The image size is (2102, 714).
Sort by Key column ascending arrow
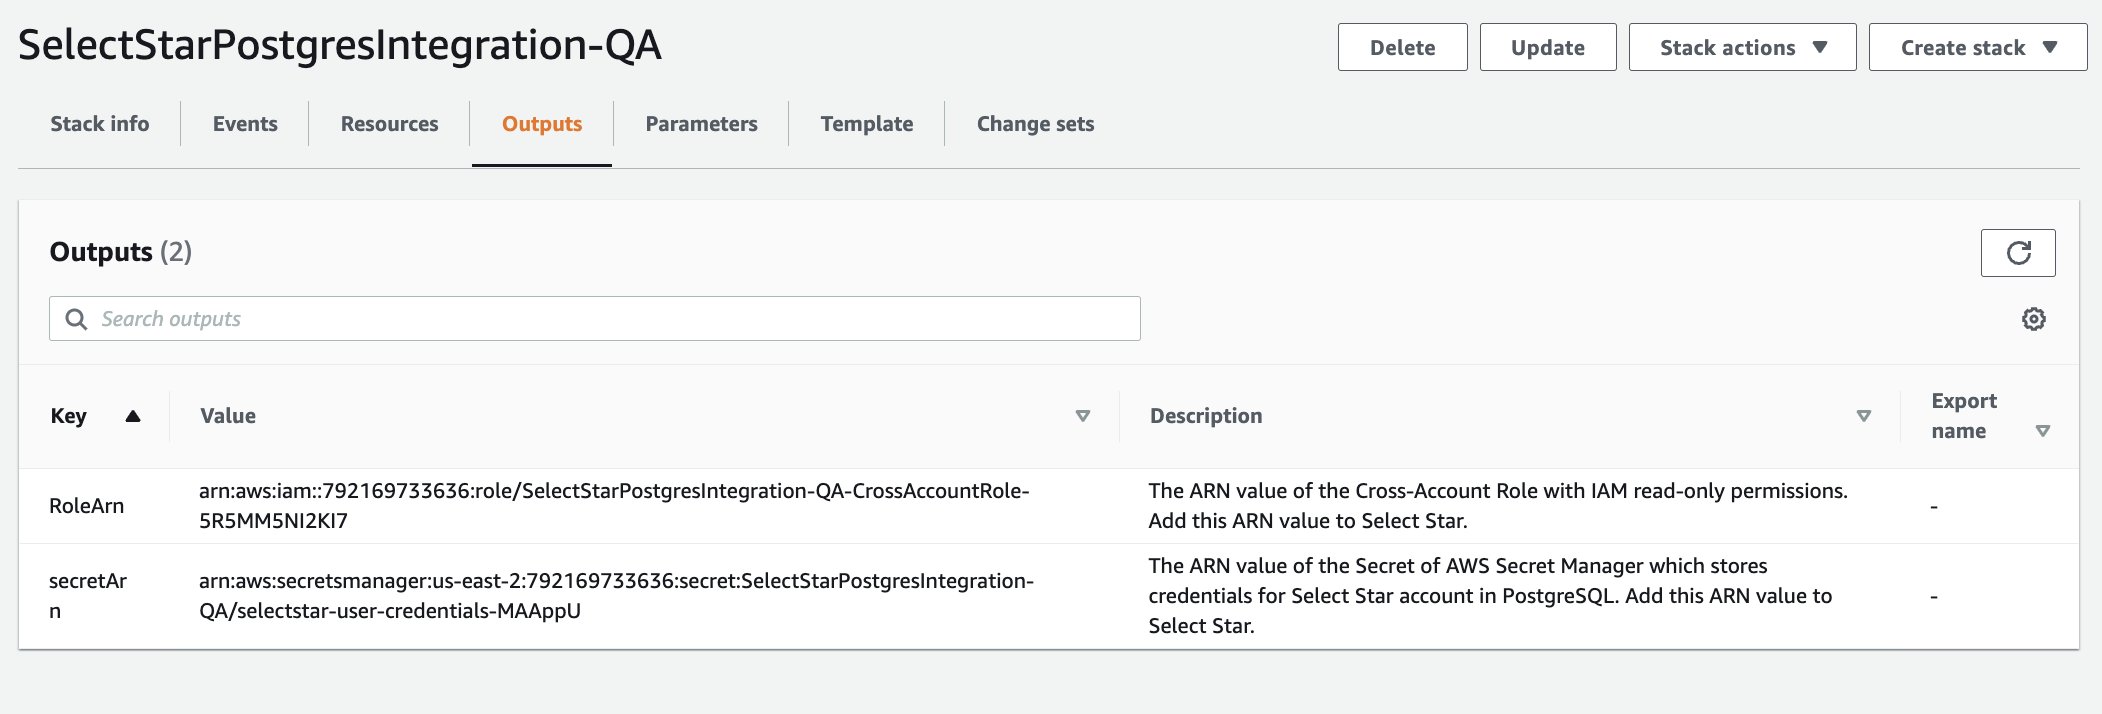tap(133, 416)
